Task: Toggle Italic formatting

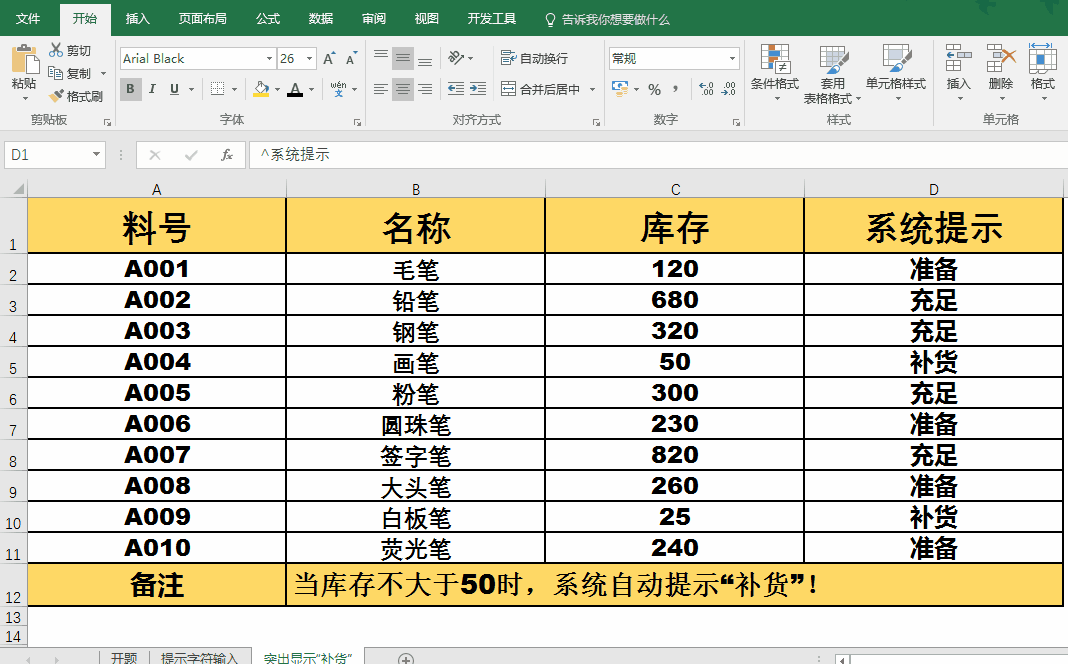Action: coord(153,89)
